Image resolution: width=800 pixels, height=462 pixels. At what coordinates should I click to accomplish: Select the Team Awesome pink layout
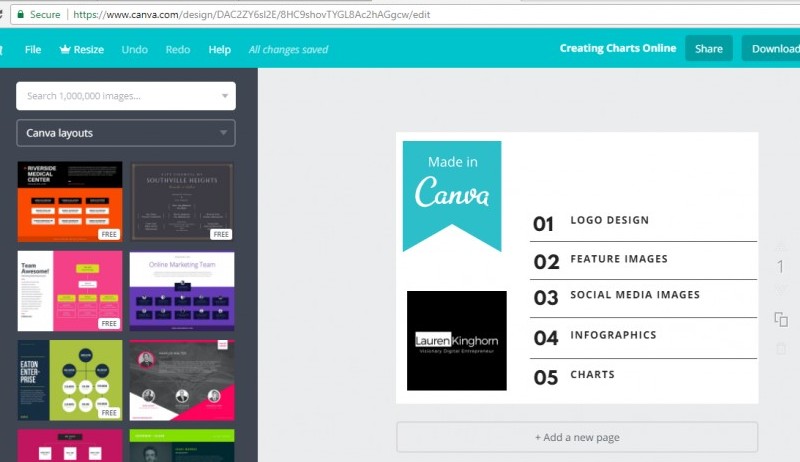70,291
